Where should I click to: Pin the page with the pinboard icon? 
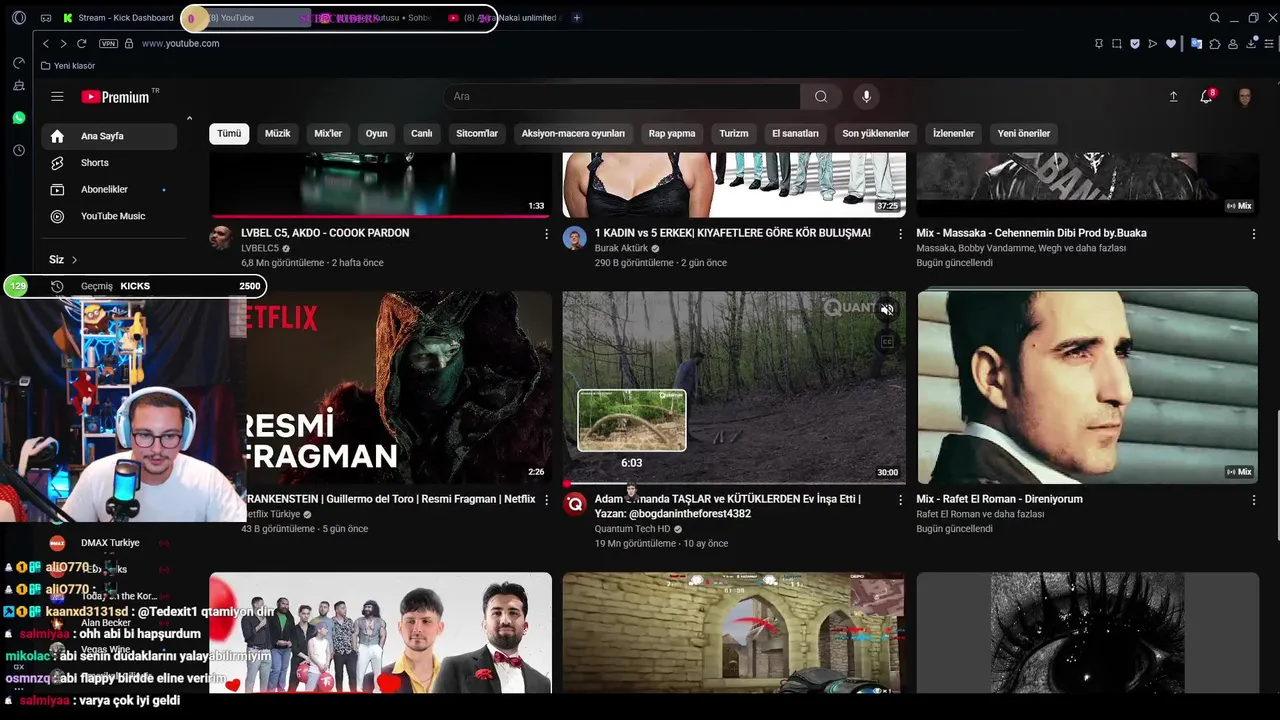click(x=1099, y=44)
